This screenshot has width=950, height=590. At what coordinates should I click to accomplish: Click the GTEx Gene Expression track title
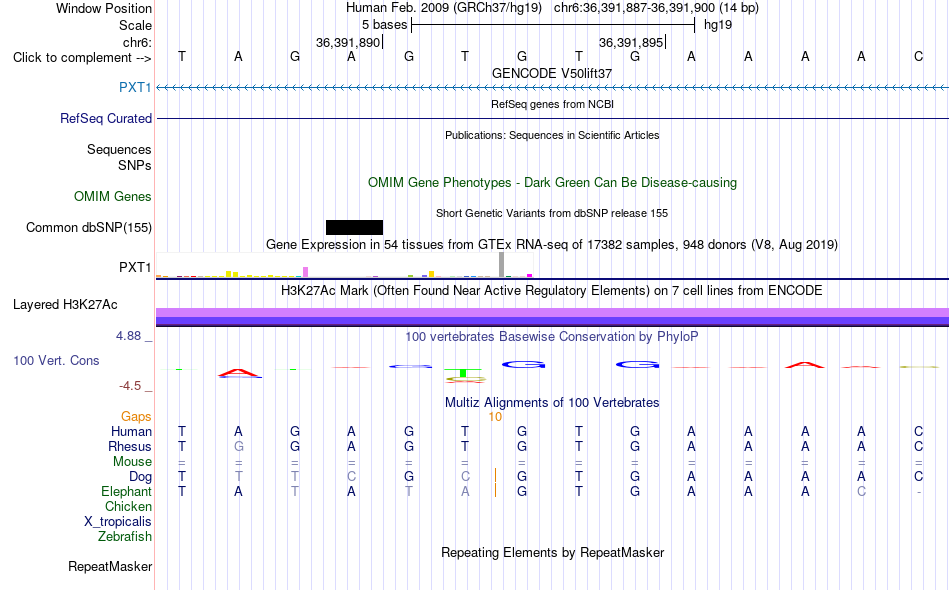[552, 245]
